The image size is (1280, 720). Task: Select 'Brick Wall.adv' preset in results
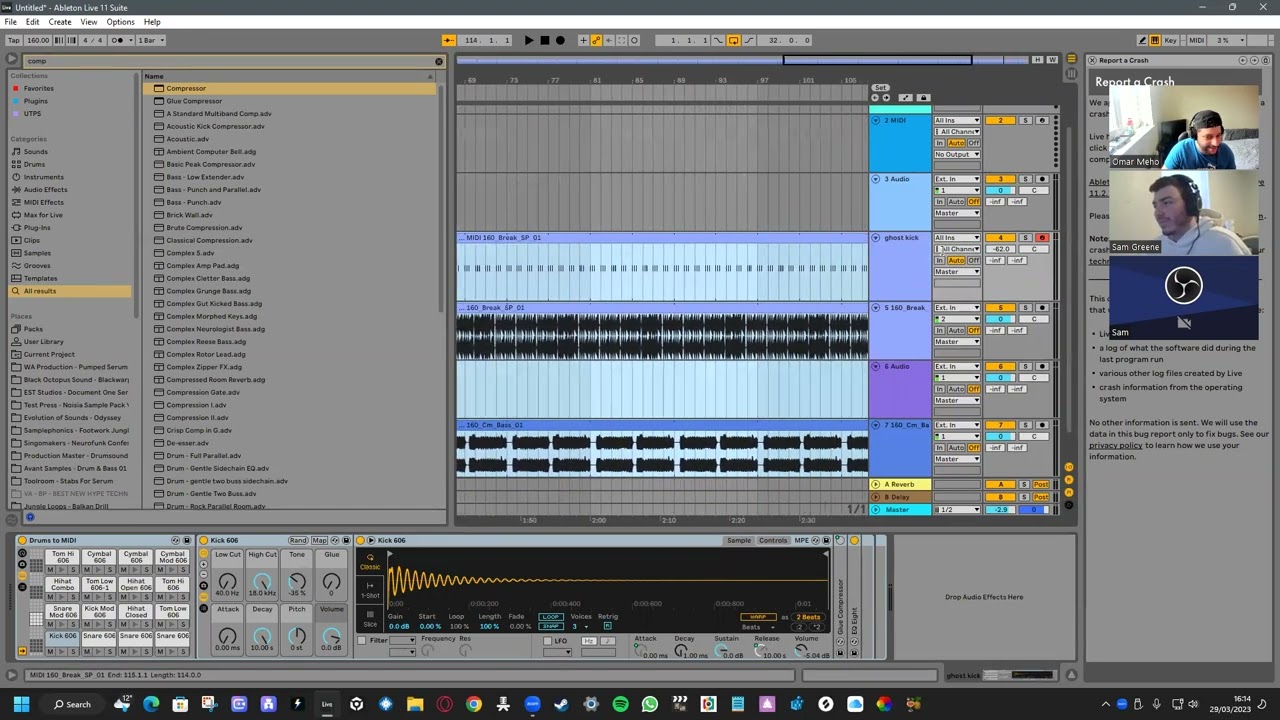tap(189, 215)
